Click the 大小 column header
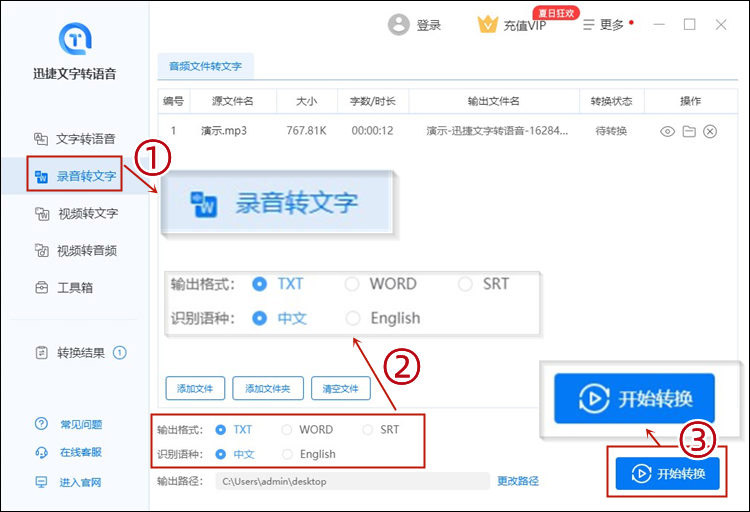Image resolution: width=750 pixels, height=512 pixels. [307, 101]
